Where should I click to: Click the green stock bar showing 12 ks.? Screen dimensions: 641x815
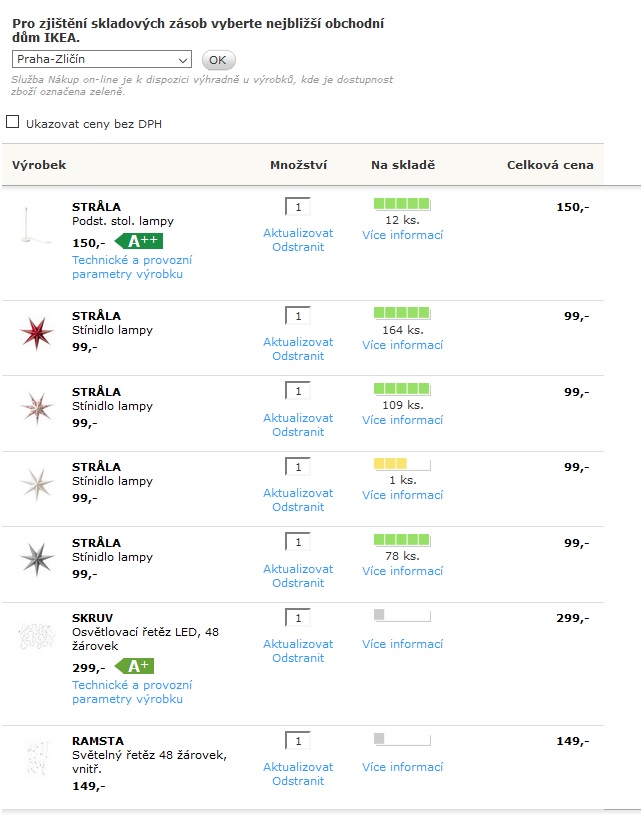(x=401, y=204)
